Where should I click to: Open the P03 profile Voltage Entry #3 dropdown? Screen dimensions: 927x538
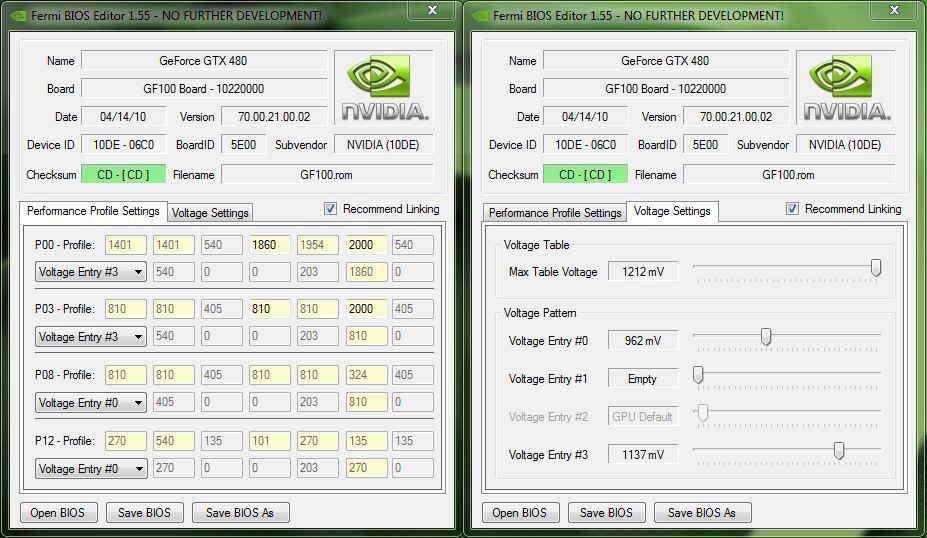(91, 336)
